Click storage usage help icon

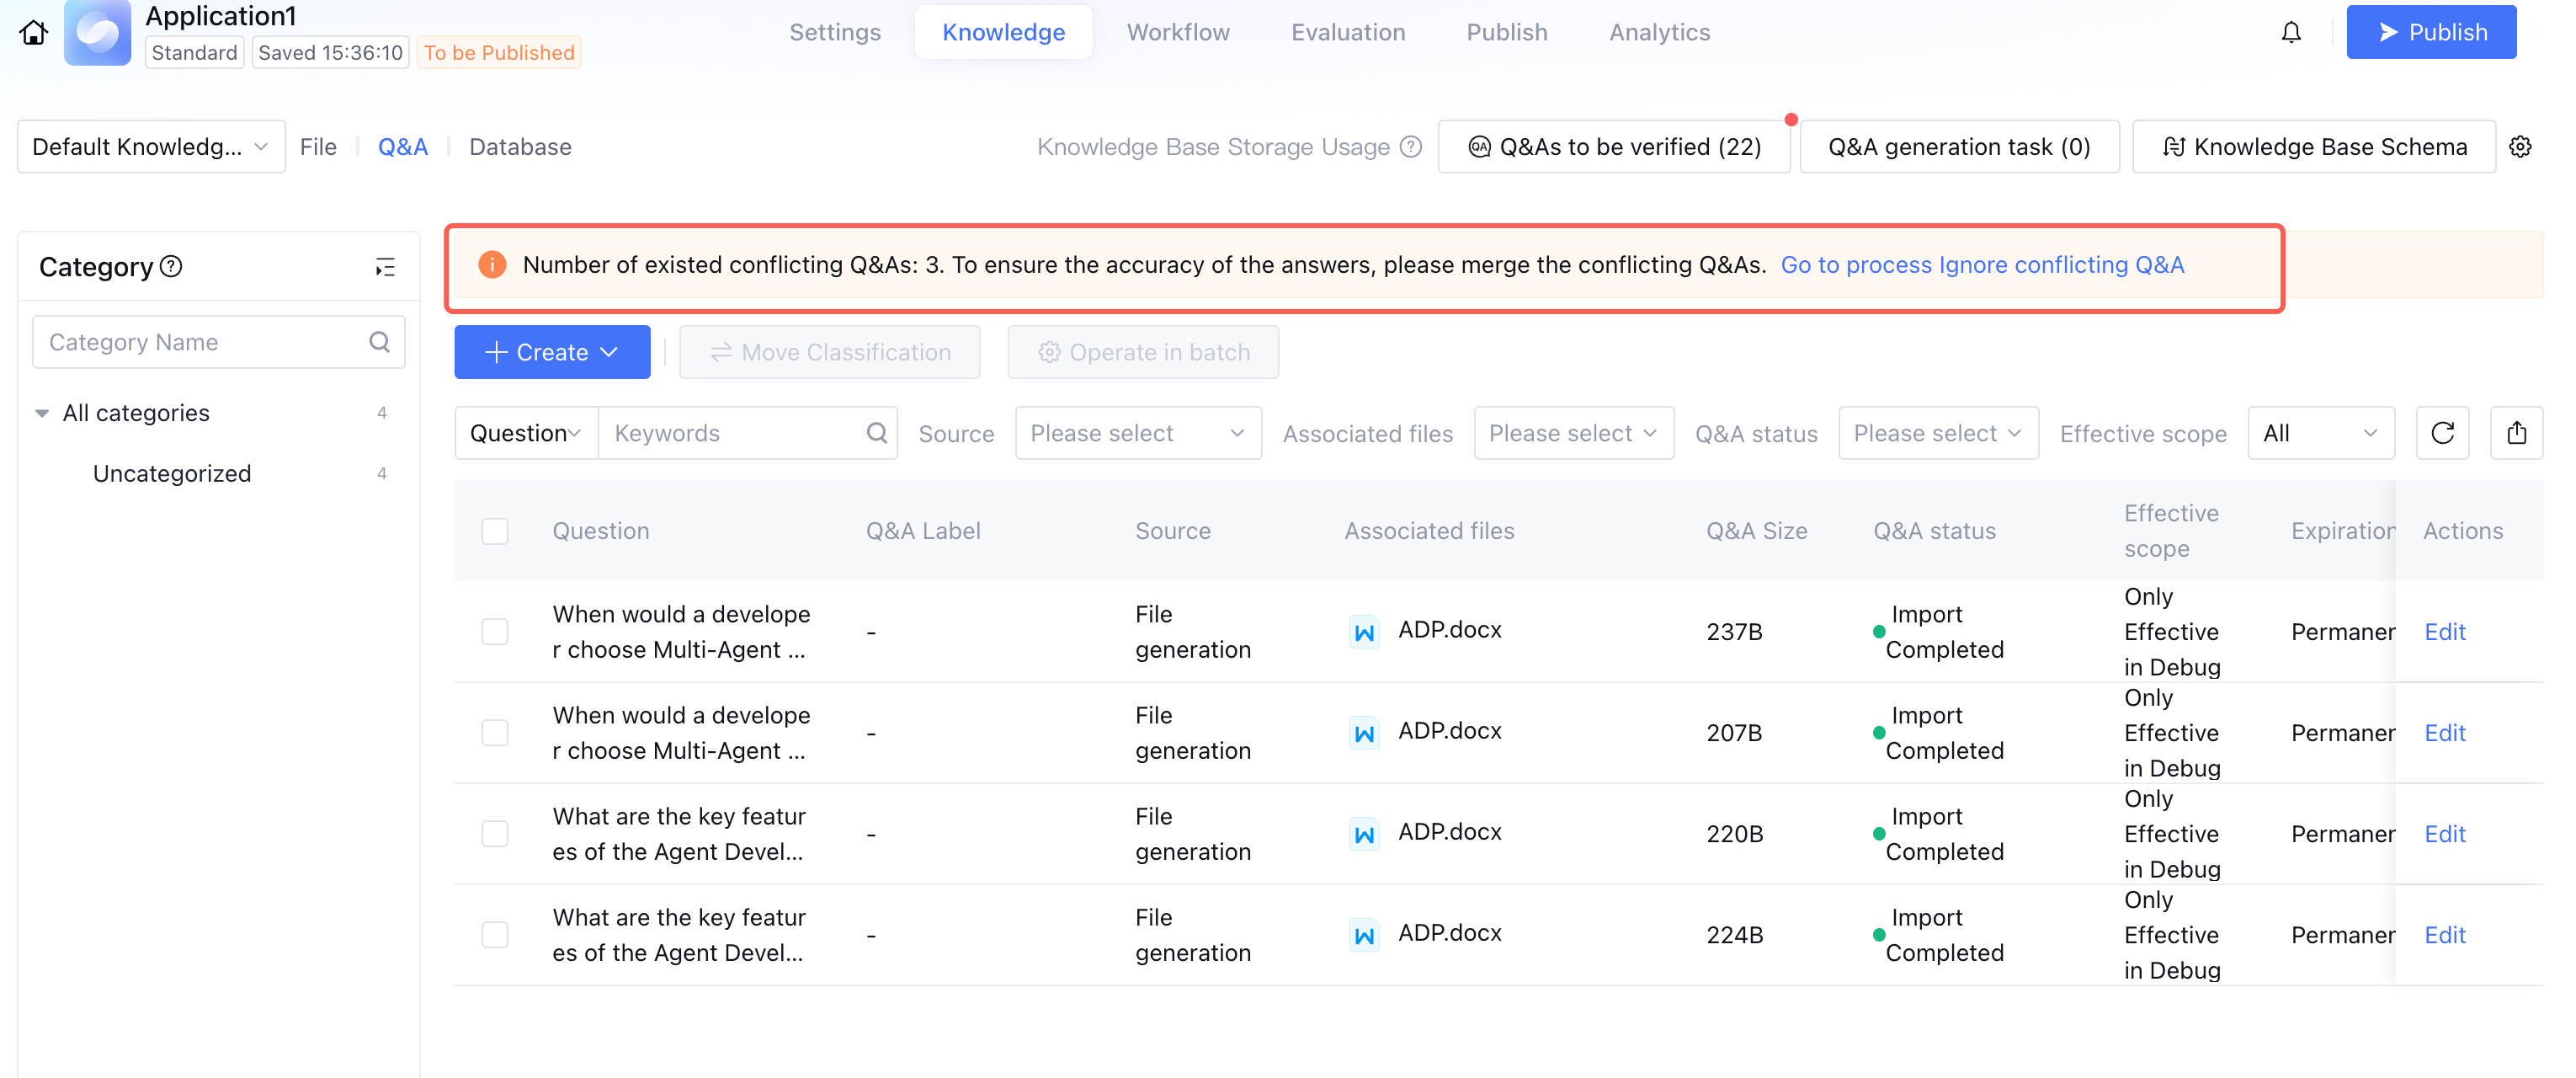(x=1411, y=147)
